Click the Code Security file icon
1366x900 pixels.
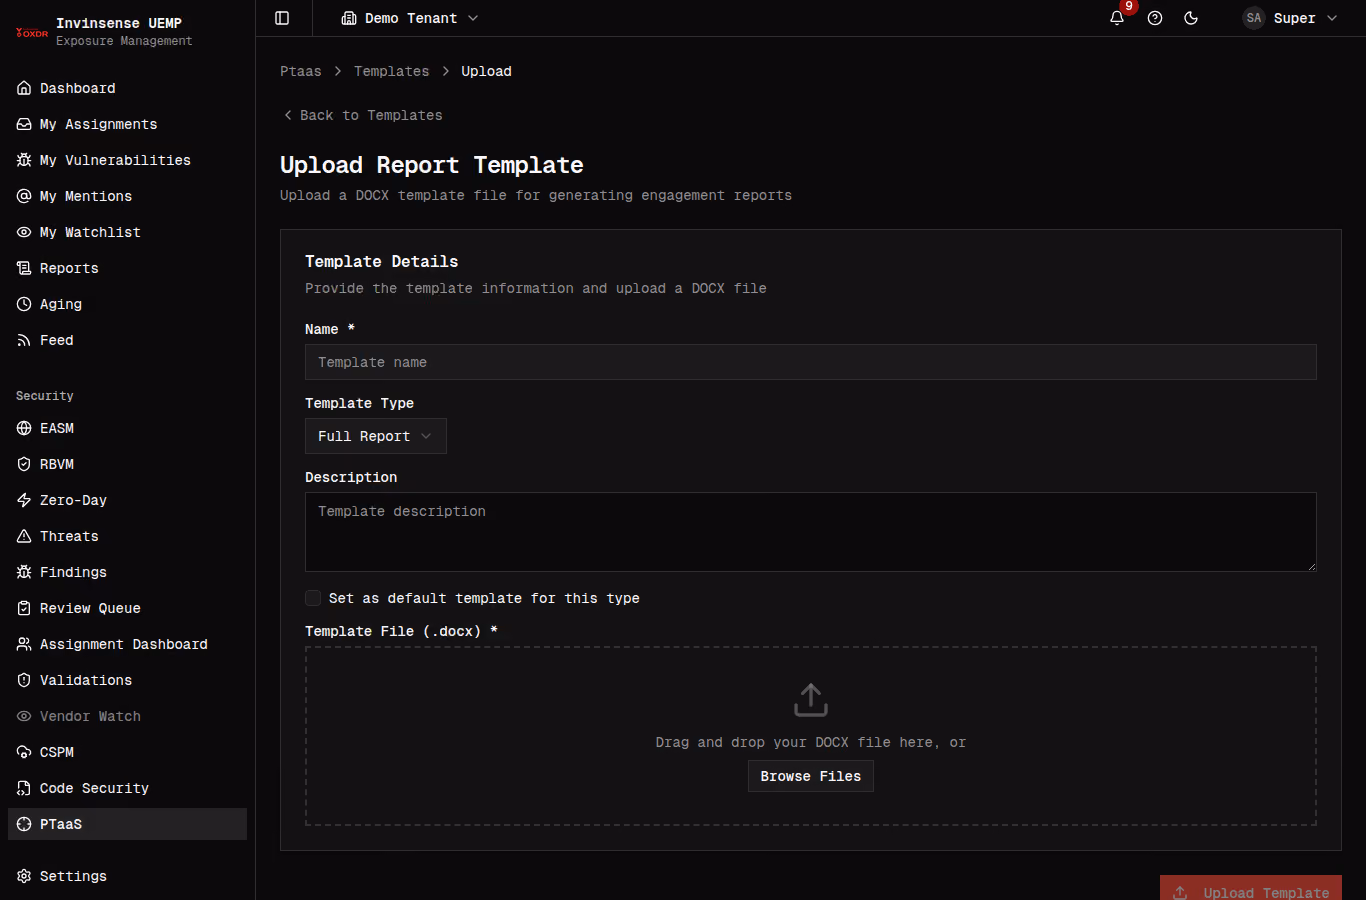tap(24, 788)
